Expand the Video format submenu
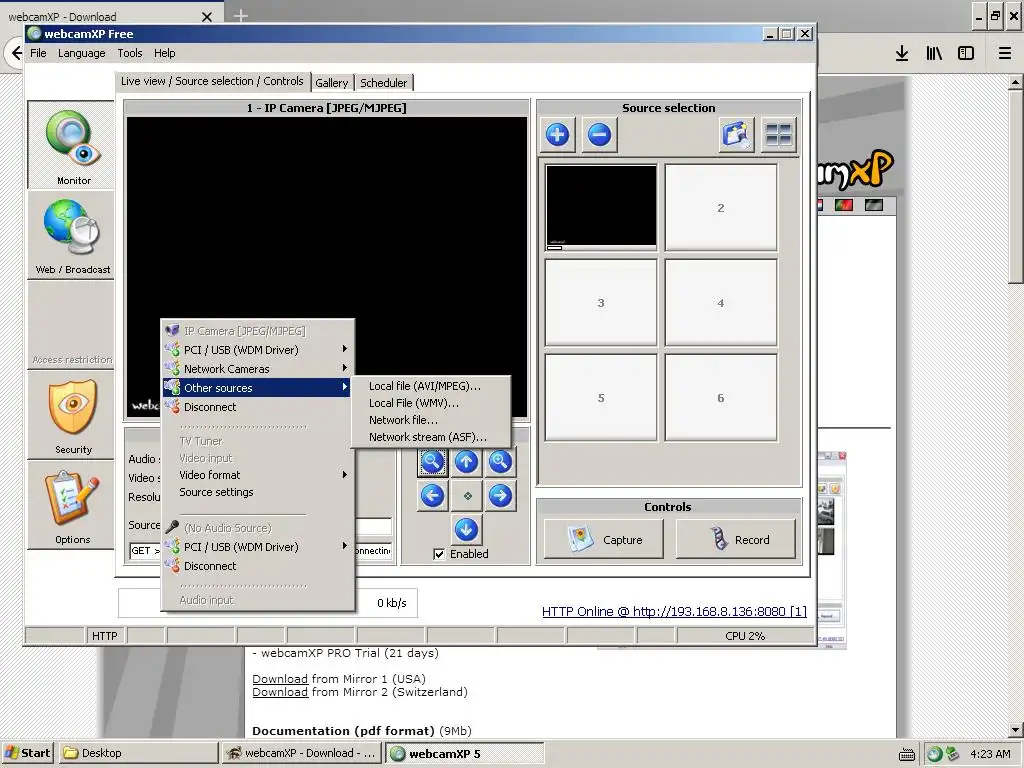 pyautogui.click(x=258, y=475)
